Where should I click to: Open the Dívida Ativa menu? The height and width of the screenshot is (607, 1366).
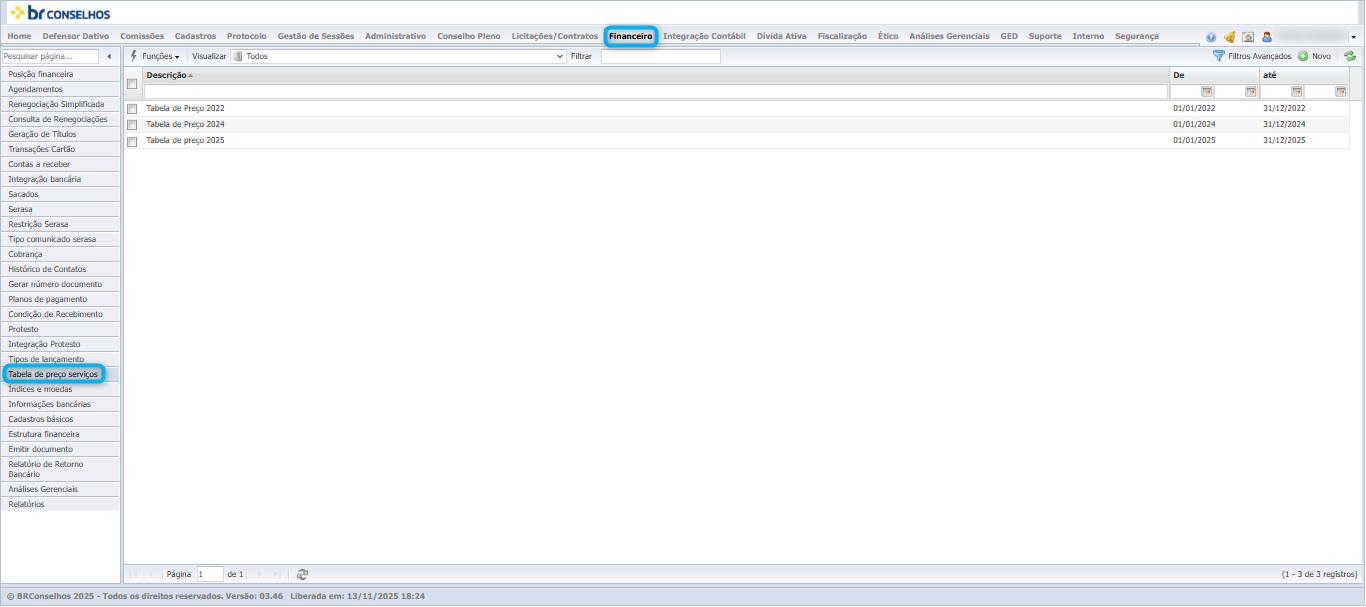[x=781, y=36]
